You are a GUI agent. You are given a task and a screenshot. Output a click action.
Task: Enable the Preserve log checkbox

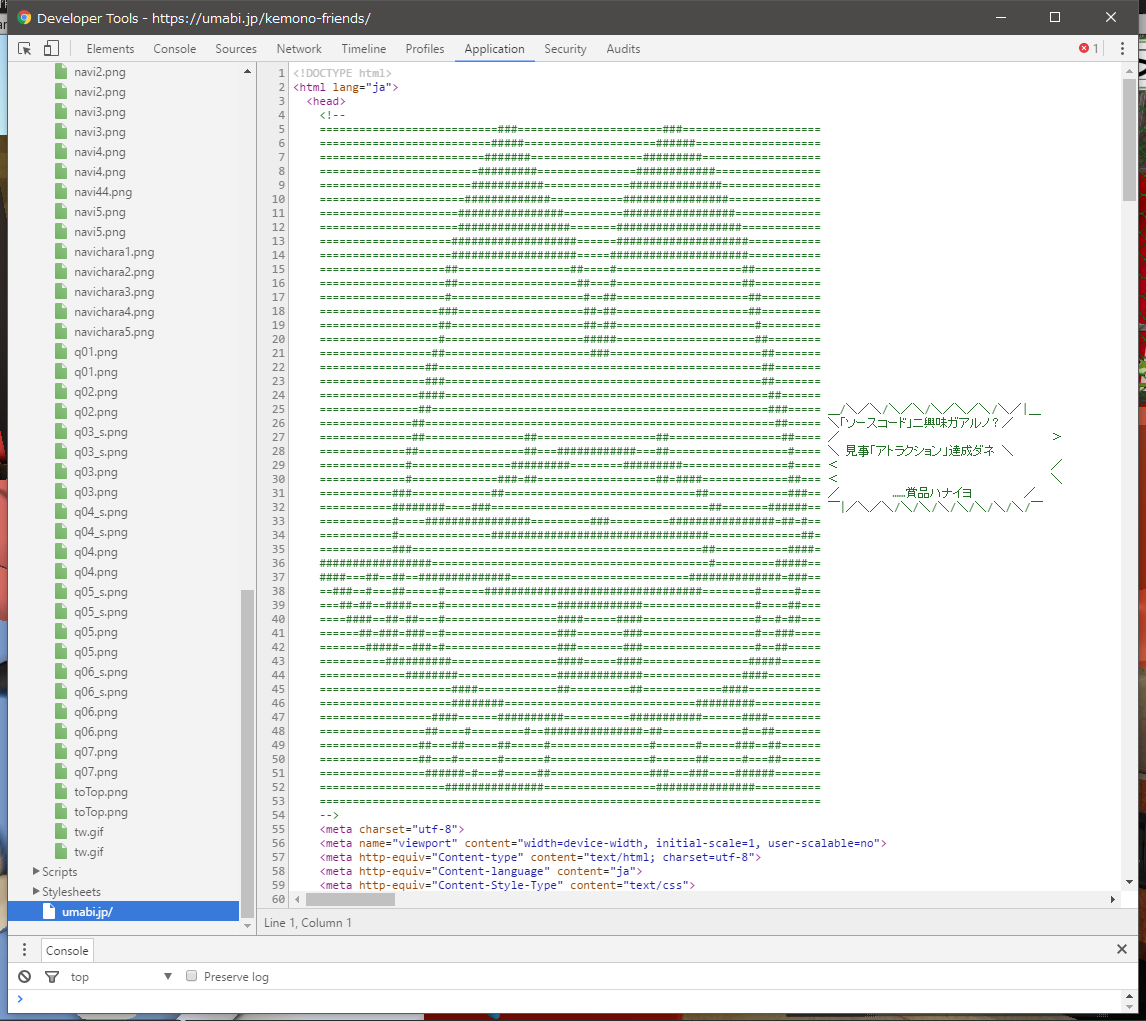tap(191, 977)
